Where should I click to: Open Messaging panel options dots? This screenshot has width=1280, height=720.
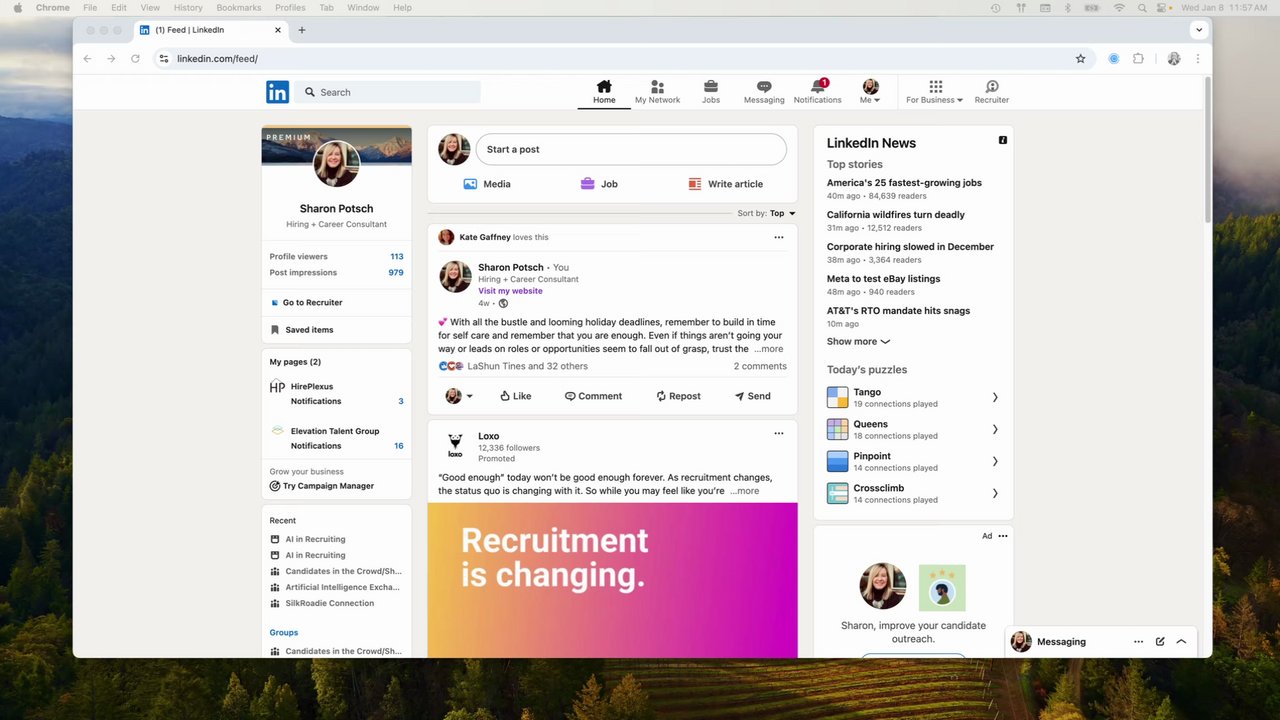coord(1138,642)
